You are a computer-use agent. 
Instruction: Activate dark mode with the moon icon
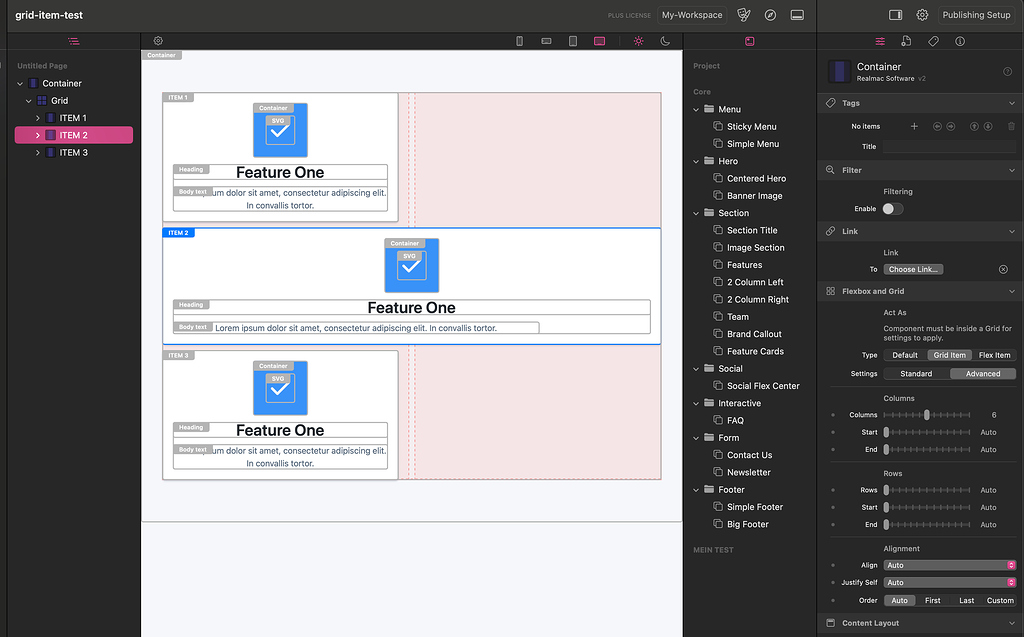point(665,41)
